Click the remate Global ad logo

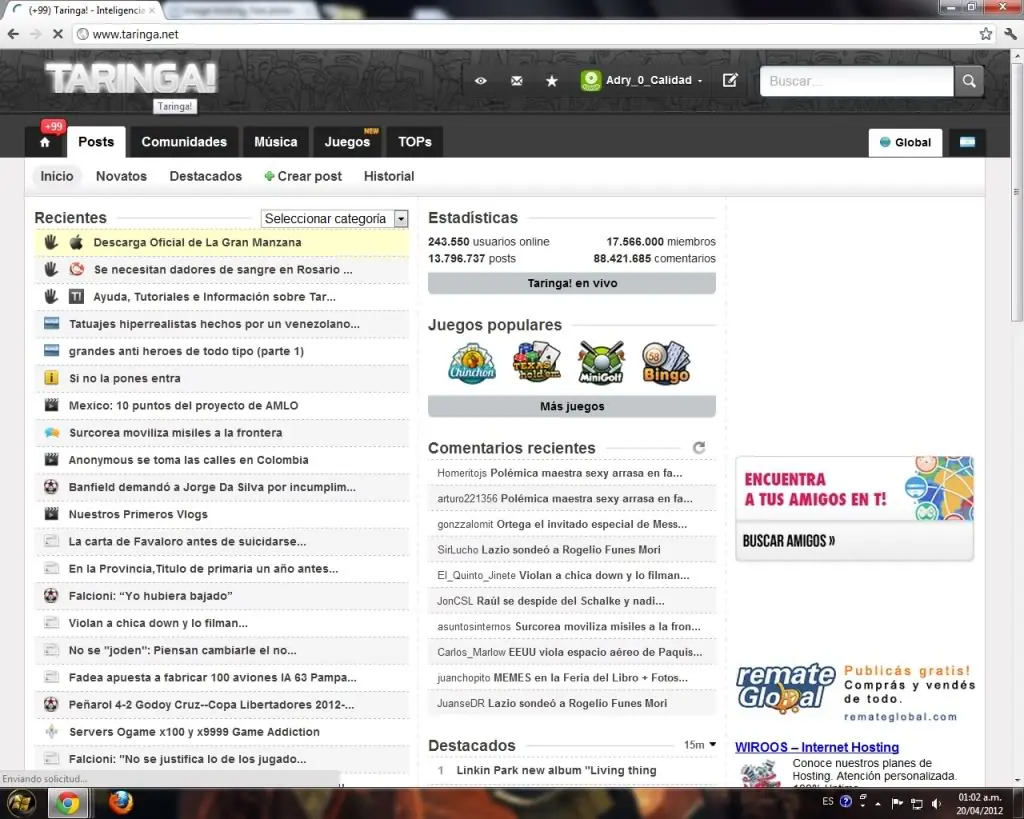tap(786, 689)
